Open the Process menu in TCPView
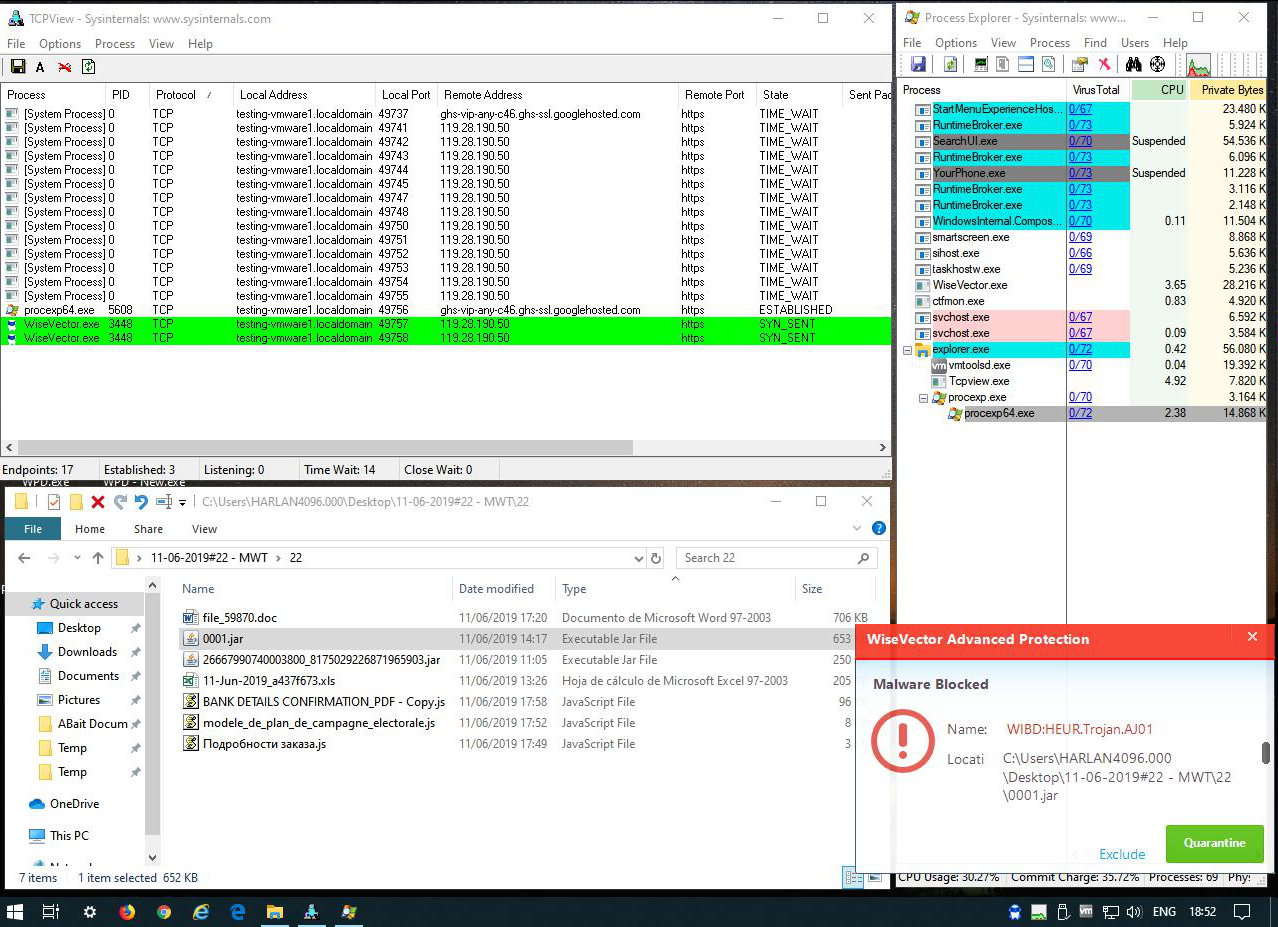 coord(114,44)
